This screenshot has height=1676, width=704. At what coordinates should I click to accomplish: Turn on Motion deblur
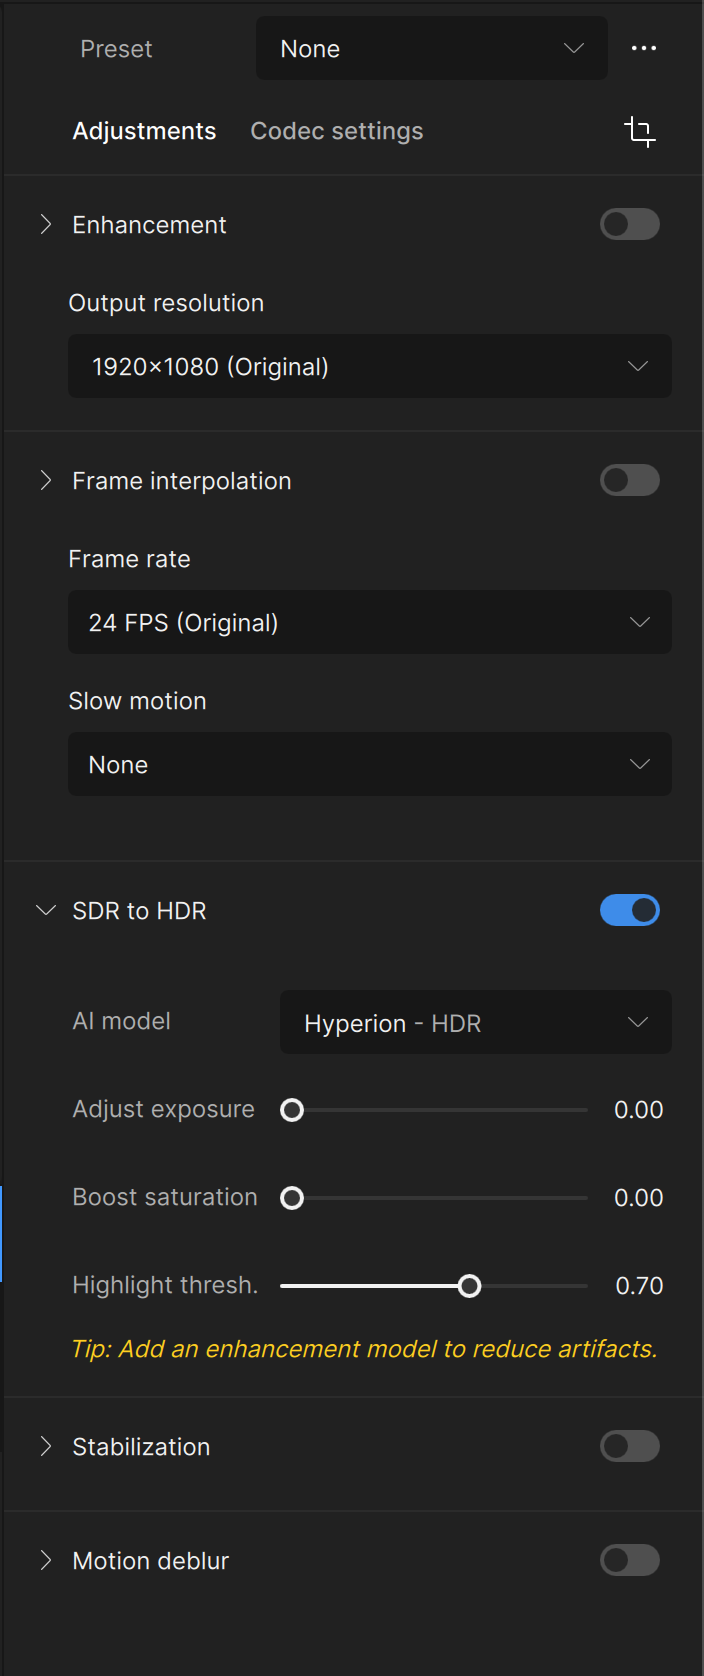point(629,1560)
